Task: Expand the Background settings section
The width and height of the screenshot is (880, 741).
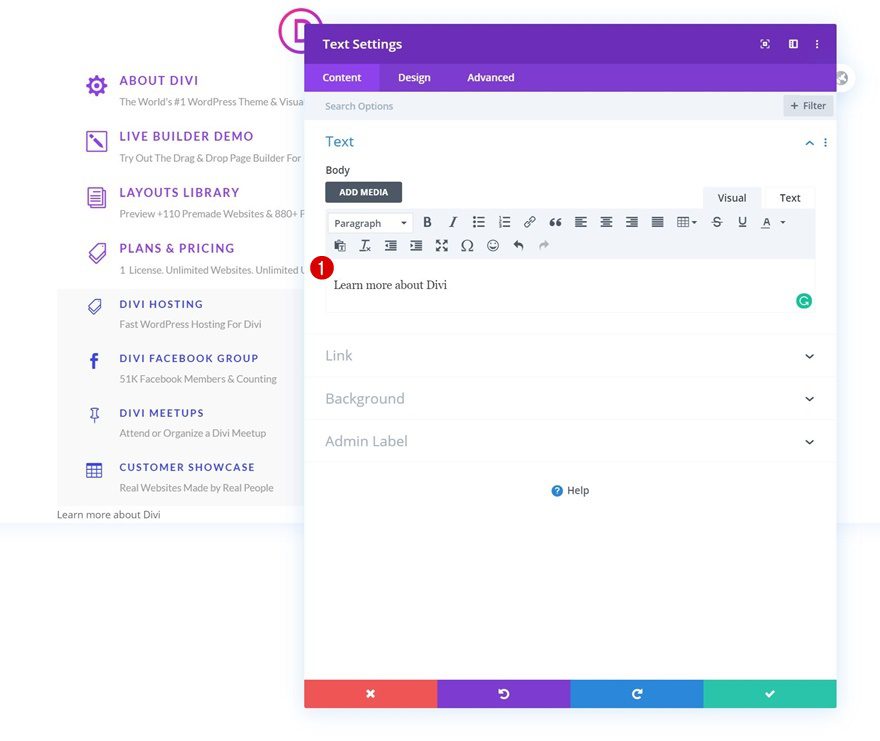Action: pyautogui.click(x=570, y=398)
